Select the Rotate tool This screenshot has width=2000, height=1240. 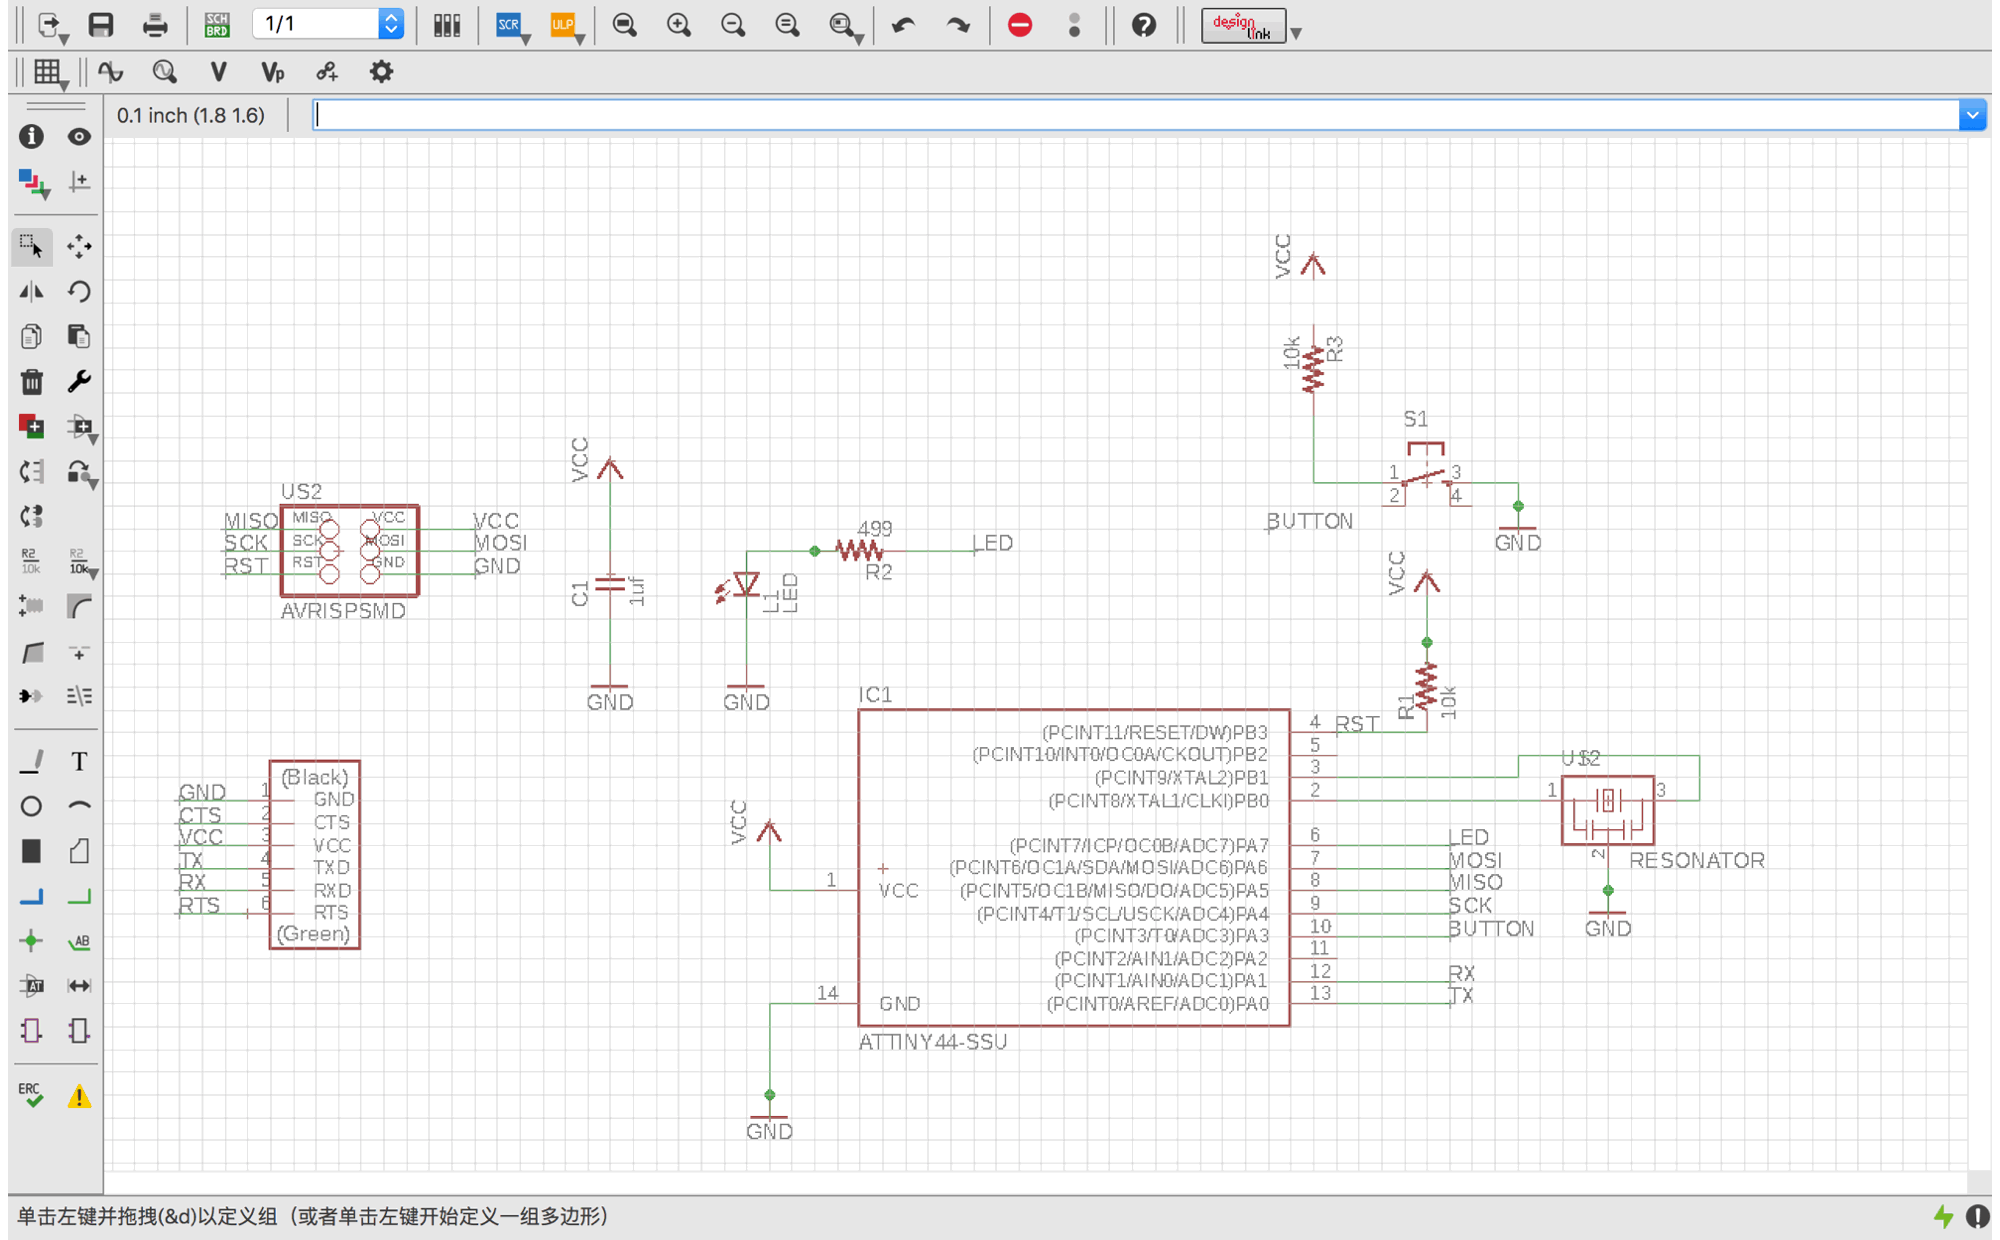(x=79, y=292)
